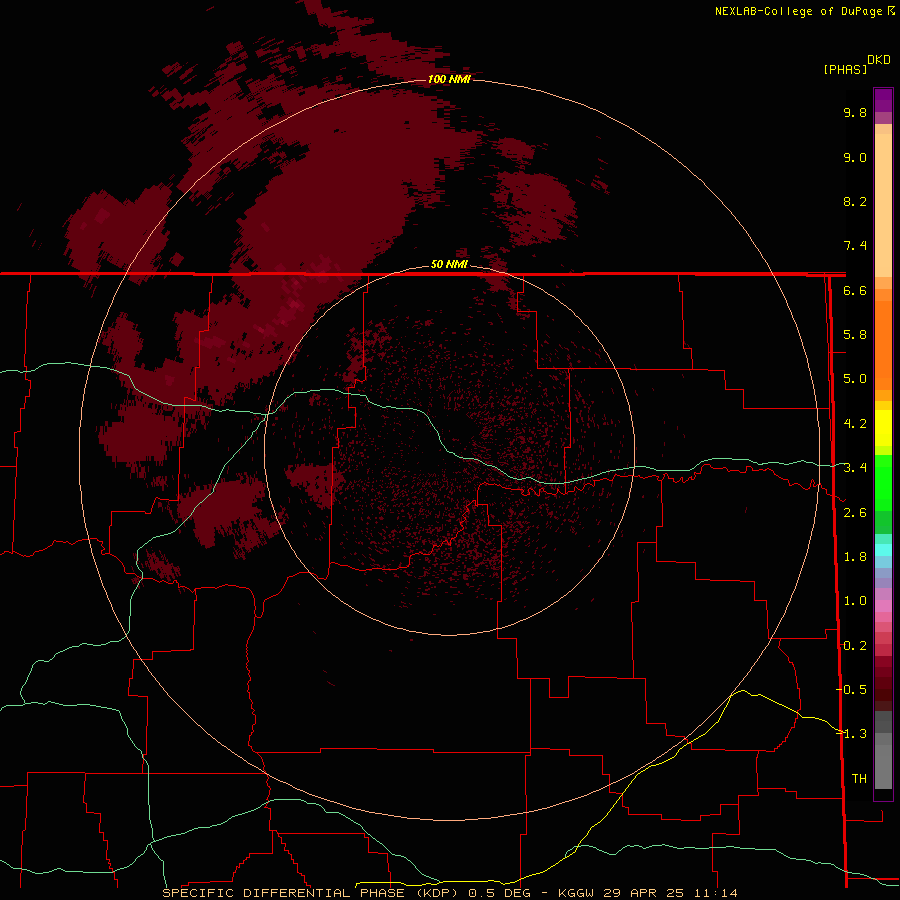Screen dimensions: 900x900
Task: Click the DKD label above the color scale
Action: click(879, 60)
